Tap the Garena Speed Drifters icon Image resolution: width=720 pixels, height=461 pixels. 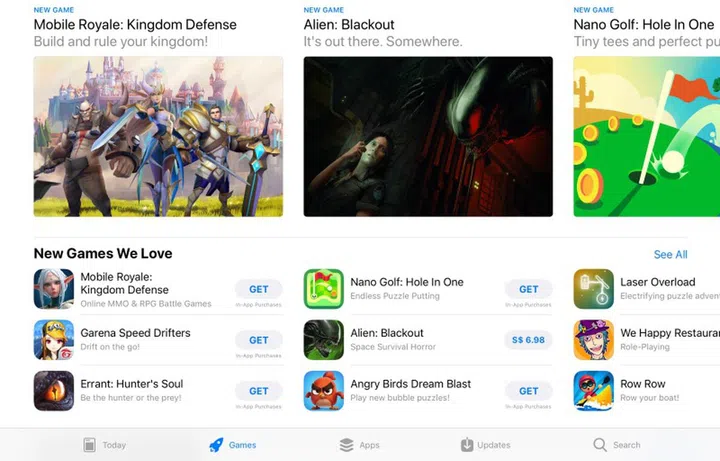pyautogui.click(x=54, y=340)
